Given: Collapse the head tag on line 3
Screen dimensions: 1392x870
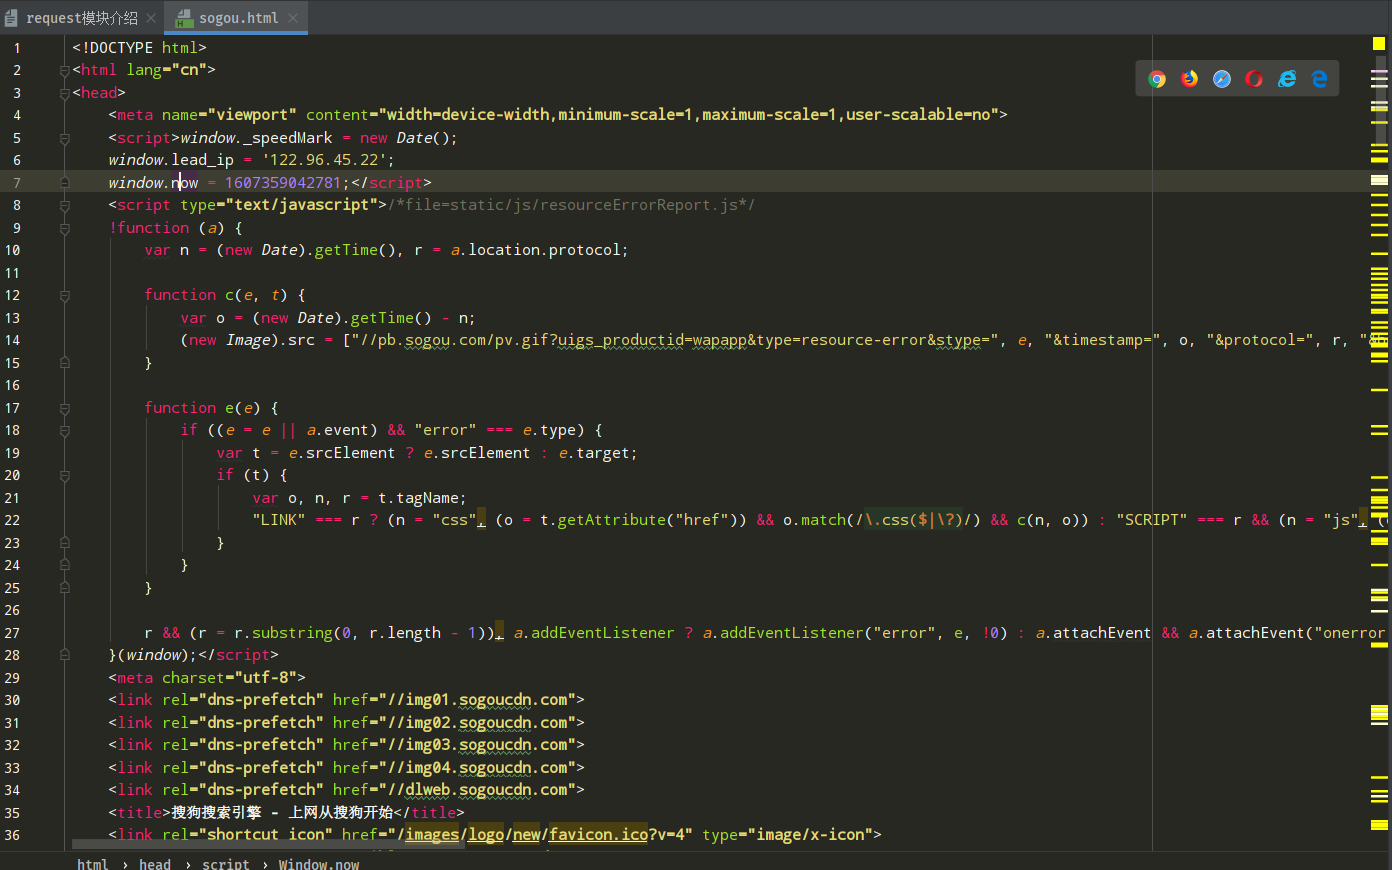Looking at the screenshot, I should (64, 93).
